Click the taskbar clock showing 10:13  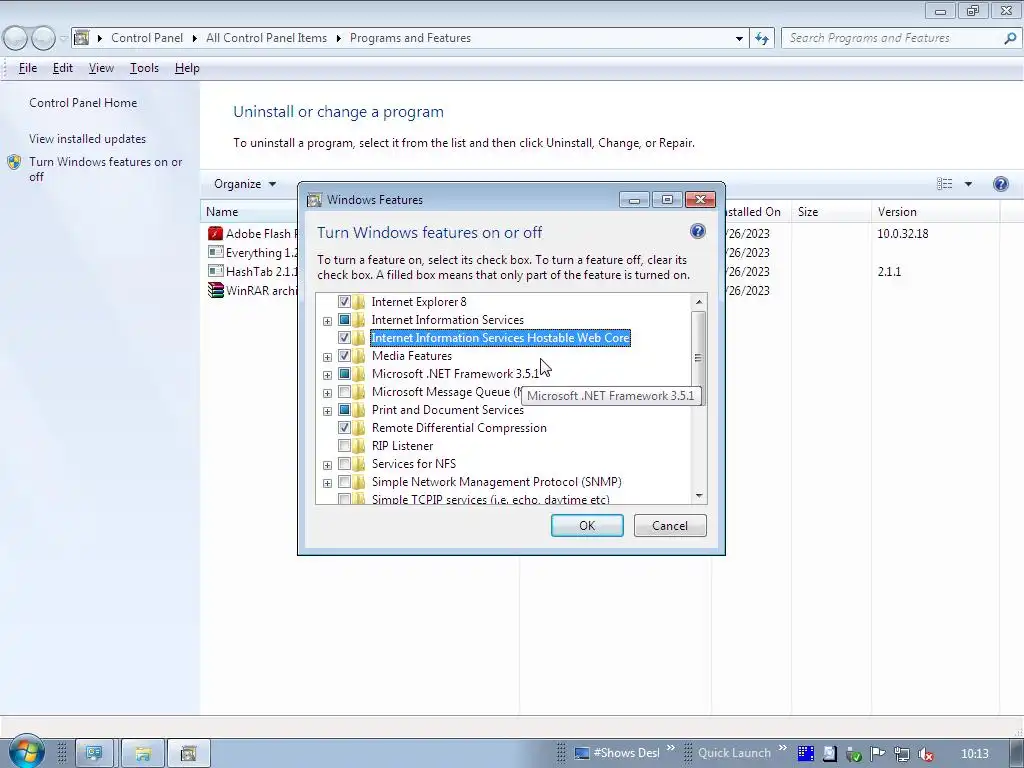click(974, 754)
